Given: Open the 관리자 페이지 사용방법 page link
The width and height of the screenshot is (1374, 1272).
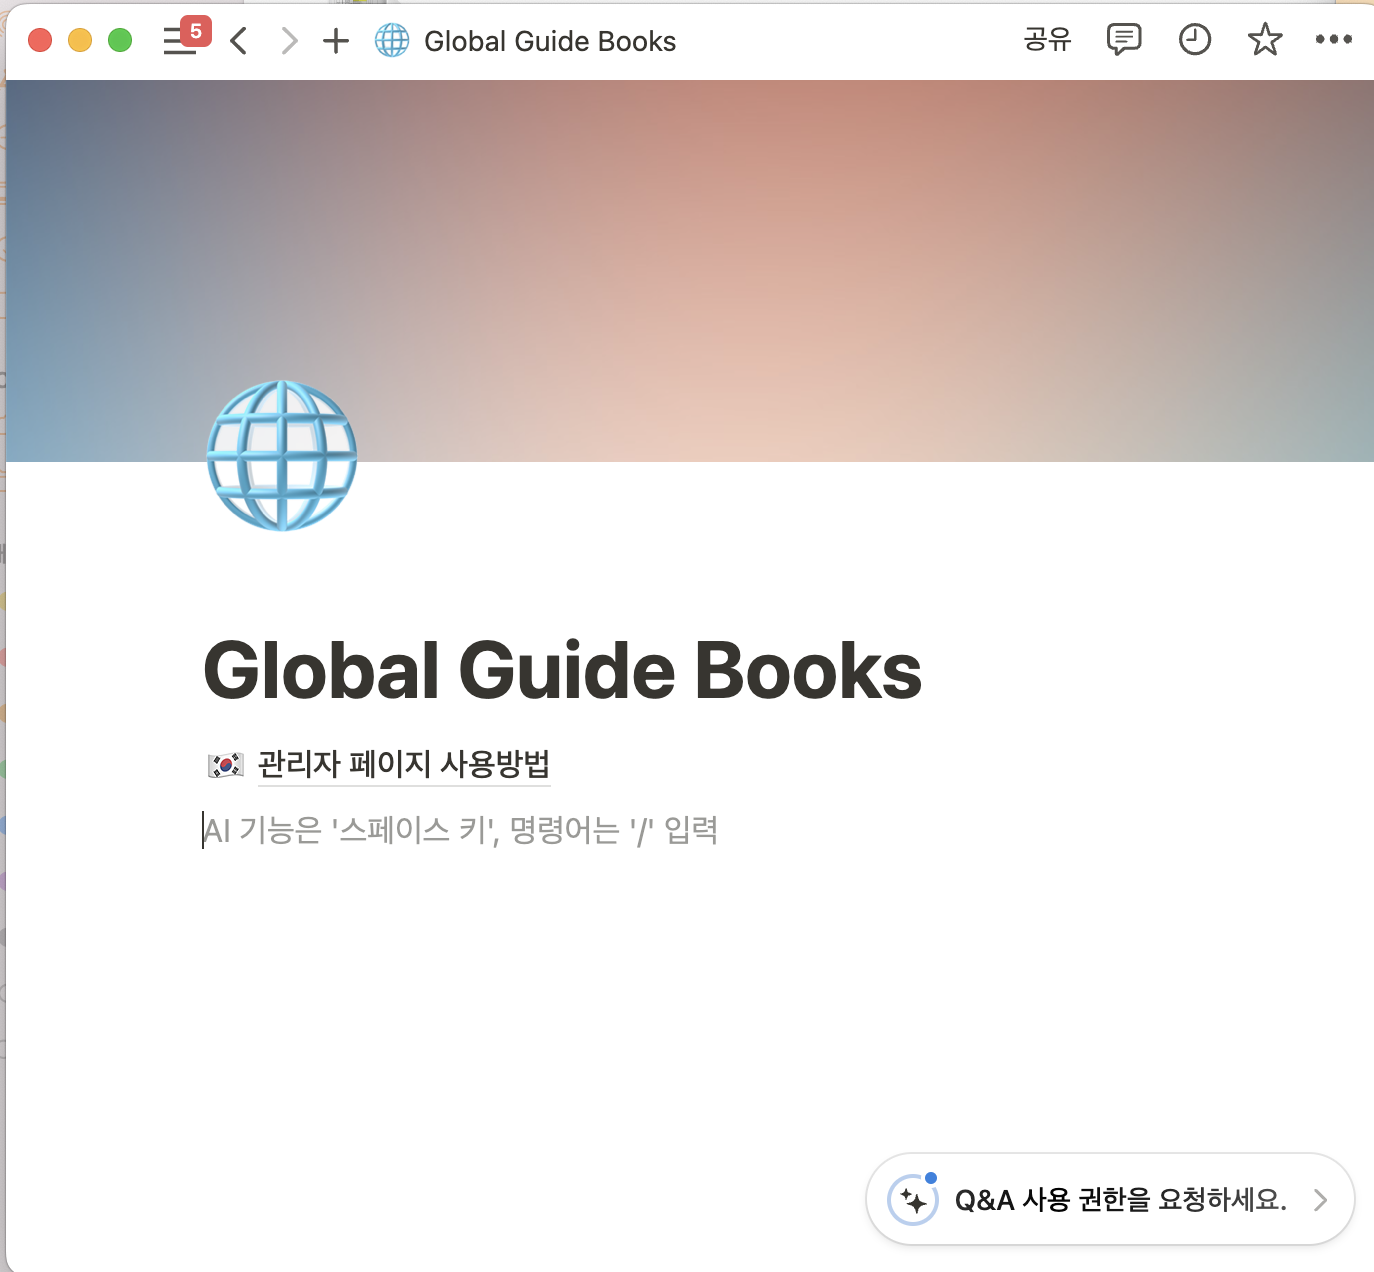Looking at the screenshot, I should [x=404, y=764].
